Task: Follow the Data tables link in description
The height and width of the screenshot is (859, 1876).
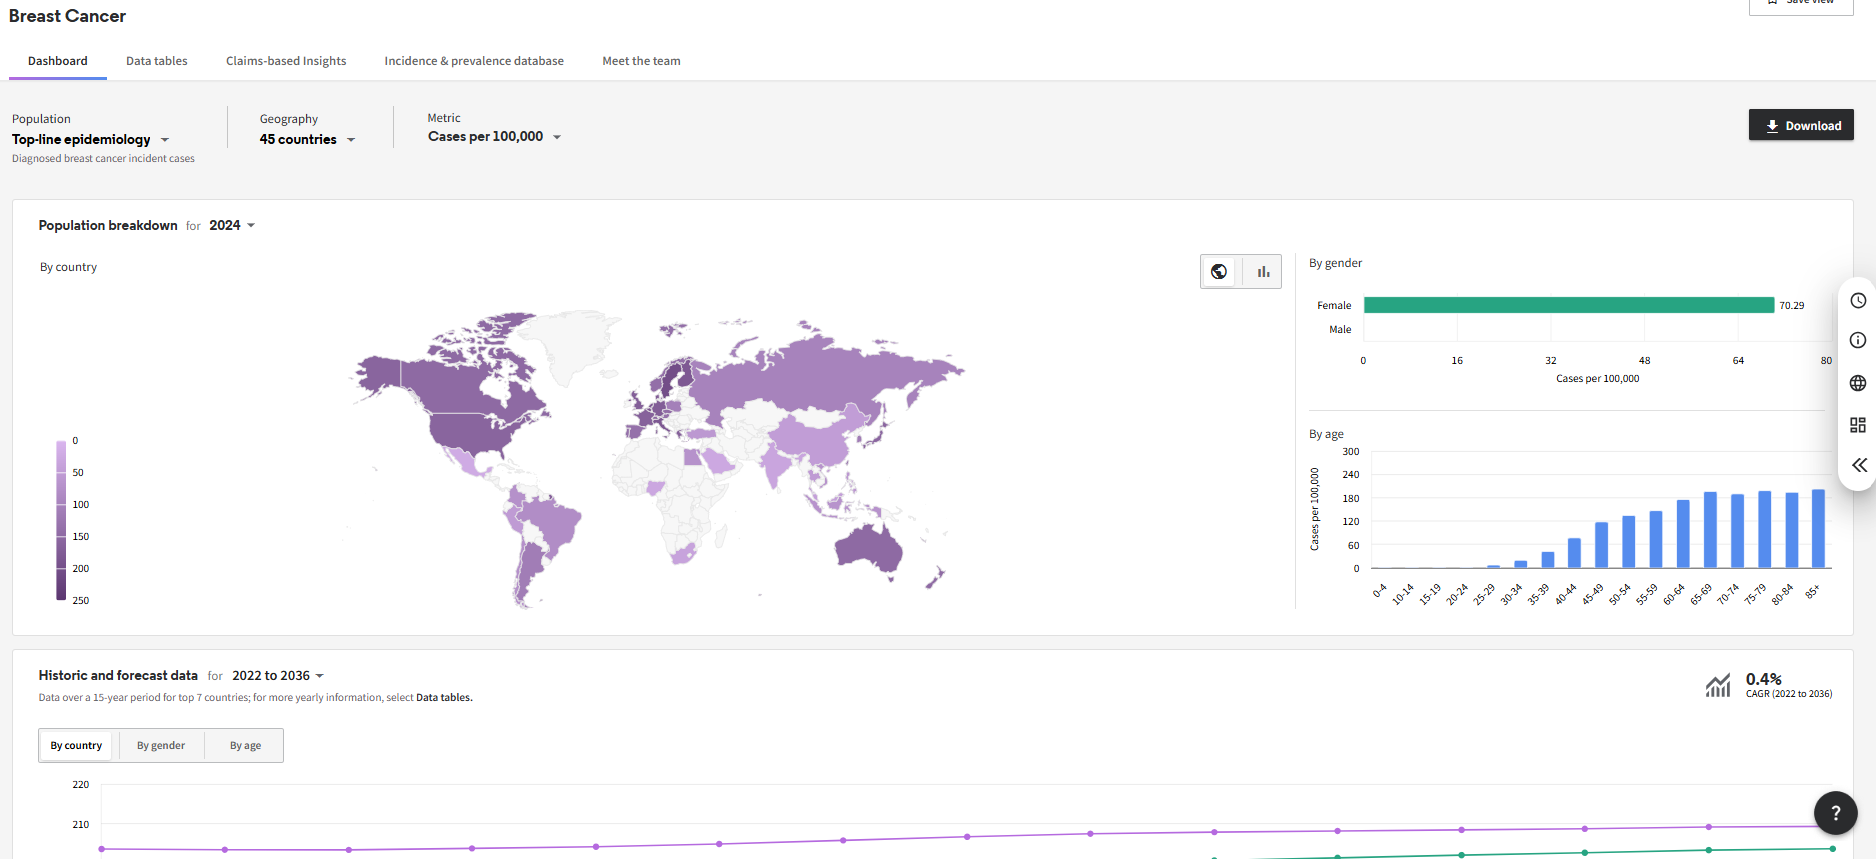Action: pos(443,698)
